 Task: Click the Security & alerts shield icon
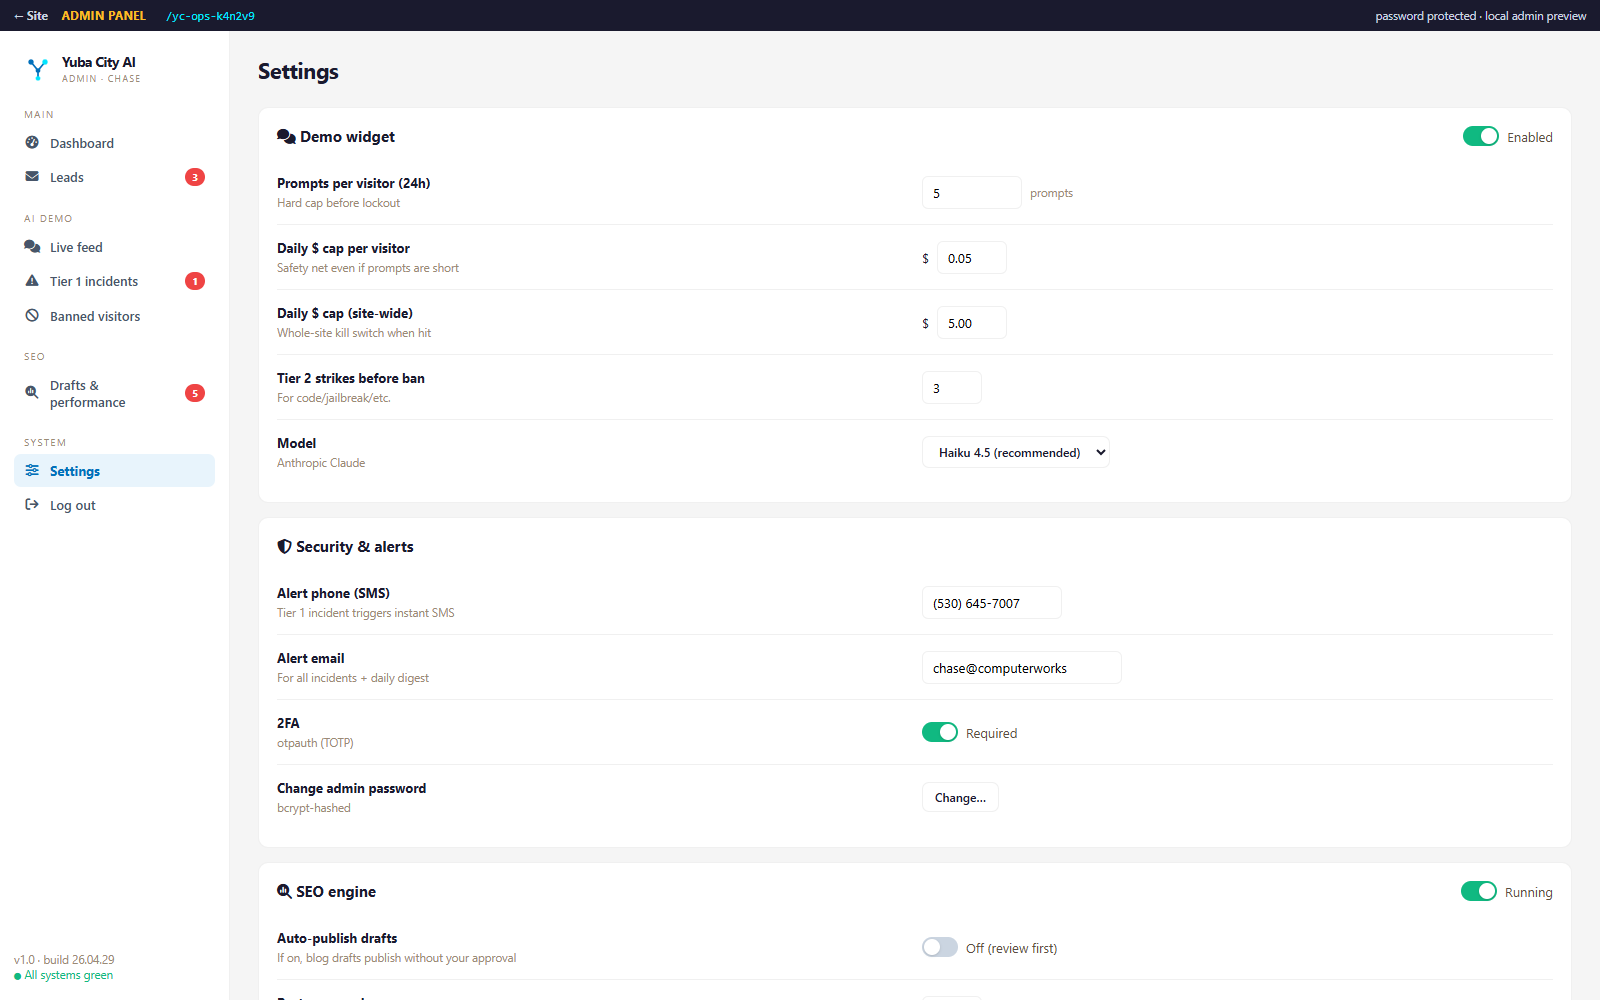[x=284, y=547]
